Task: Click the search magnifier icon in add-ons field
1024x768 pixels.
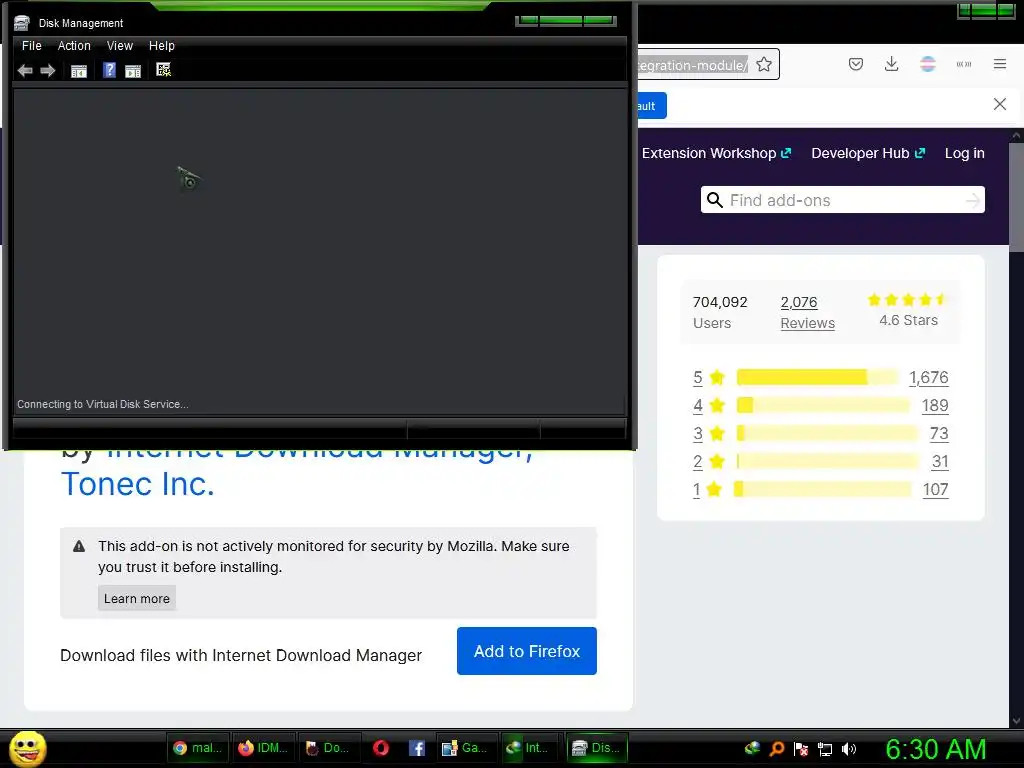Action: [x=715, y=200]
